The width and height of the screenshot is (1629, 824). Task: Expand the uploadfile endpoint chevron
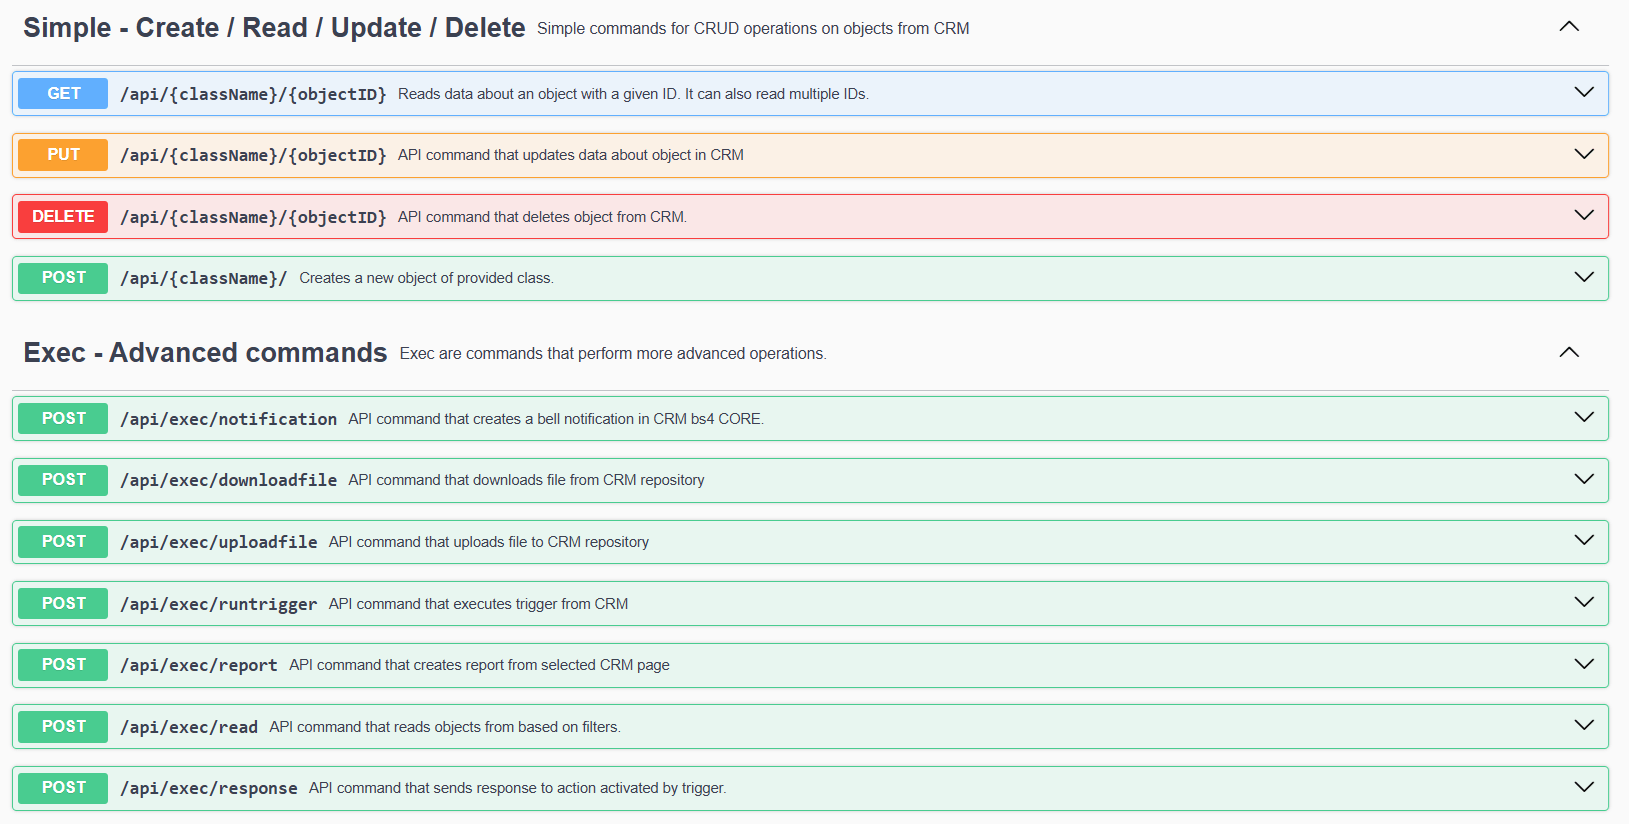pyautogui.click(x=1584, y=540)
